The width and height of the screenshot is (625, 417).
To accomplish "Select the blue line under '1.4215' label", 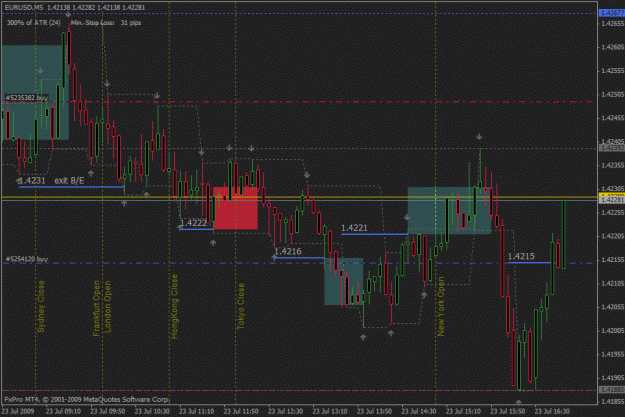I will pos(529,262).
